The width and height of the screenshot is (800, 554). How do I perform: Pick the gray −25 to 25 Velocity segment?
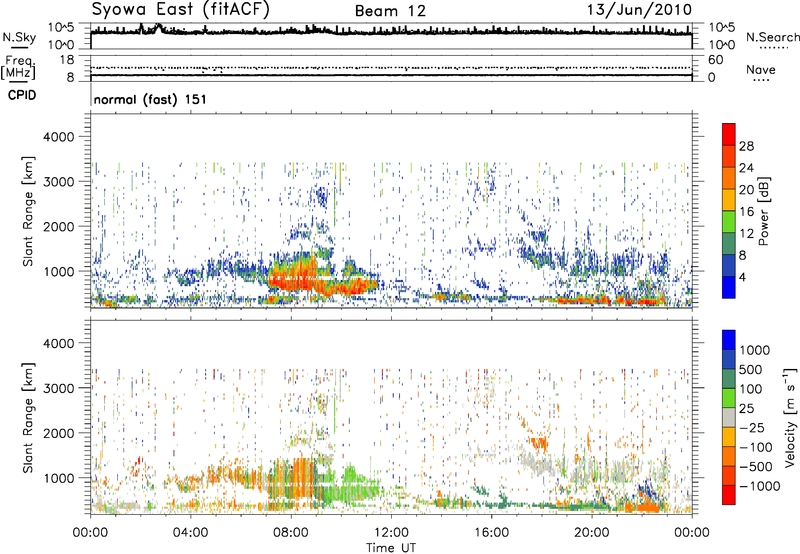tap(729, 417)
